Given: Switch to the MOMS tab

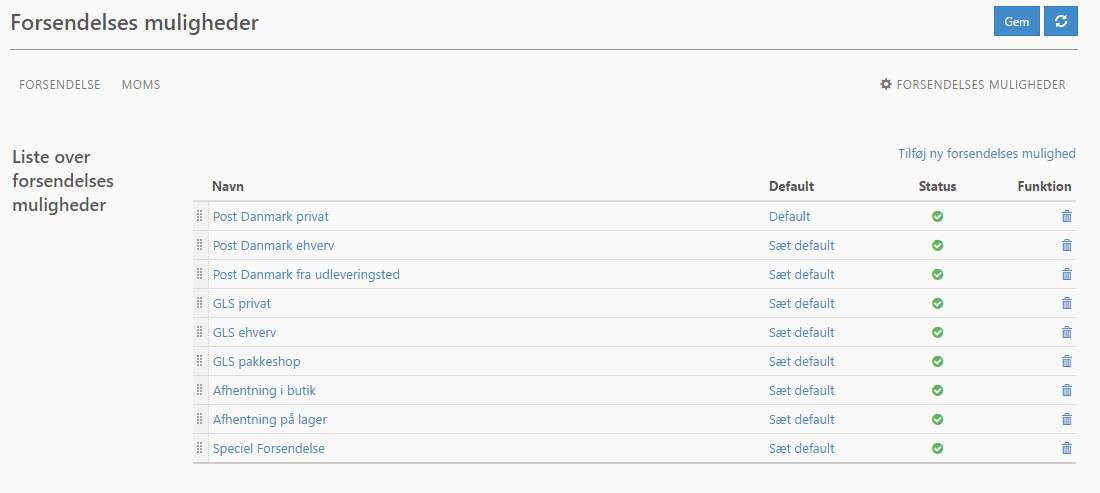Looking at the screenshot, I should [141, 85].
